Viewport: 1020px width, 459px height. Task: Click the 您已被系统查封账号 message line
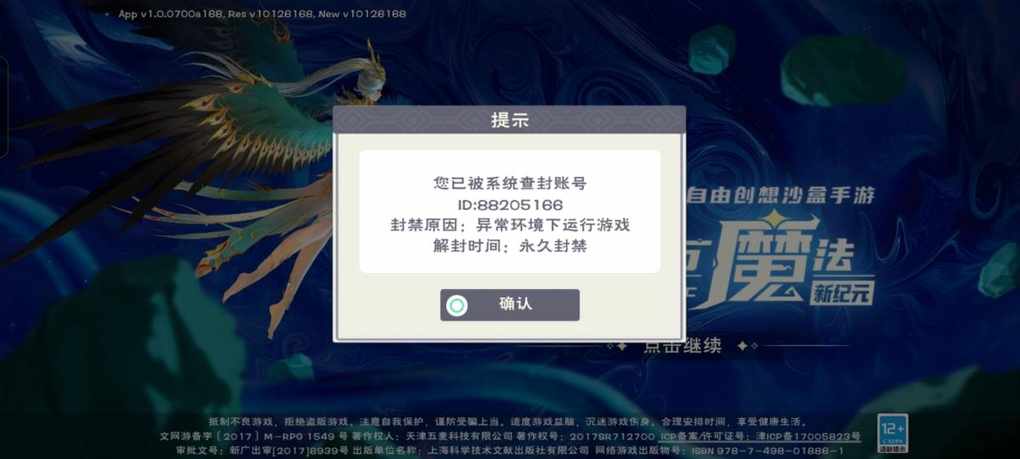tap(510, 184)
